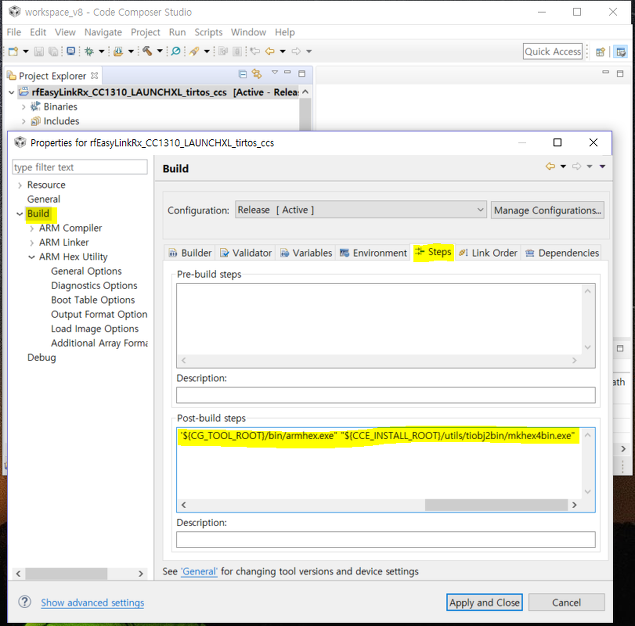This screenshot has height=626, width=635.
Task: Collapse the rfEasyLinkRx project node
Action: (x=12, y=92)
